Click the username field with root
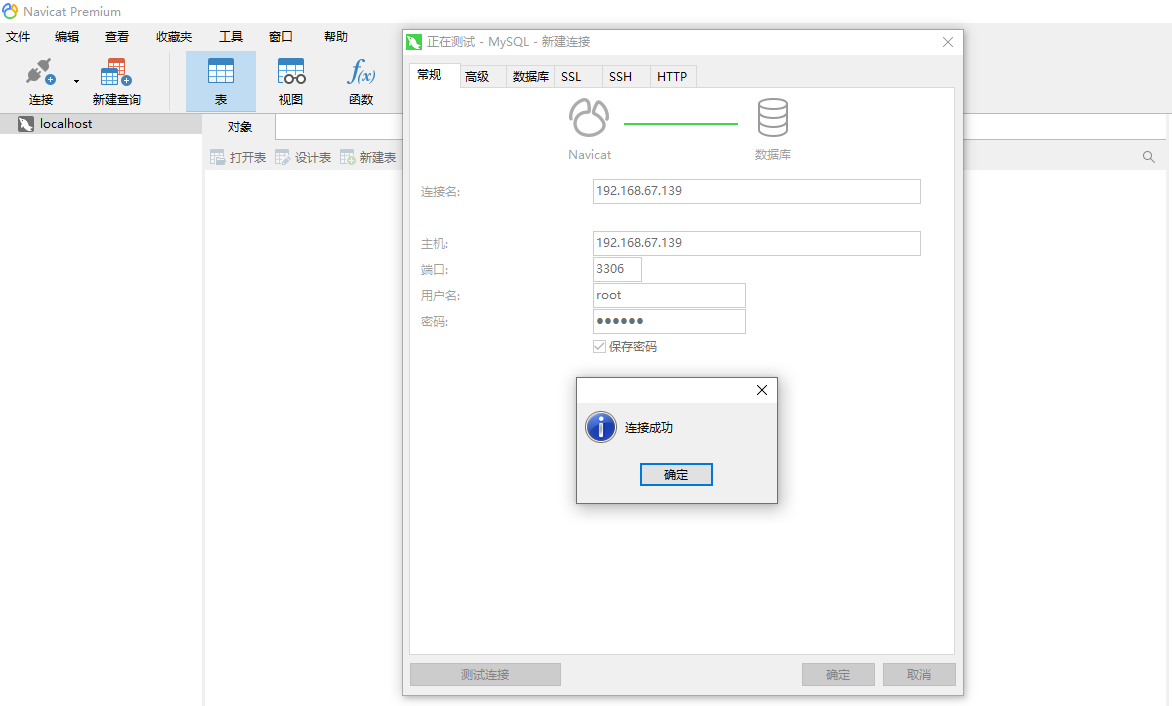The width and height of the screenshot is (1172, 706). pos(669,295)
